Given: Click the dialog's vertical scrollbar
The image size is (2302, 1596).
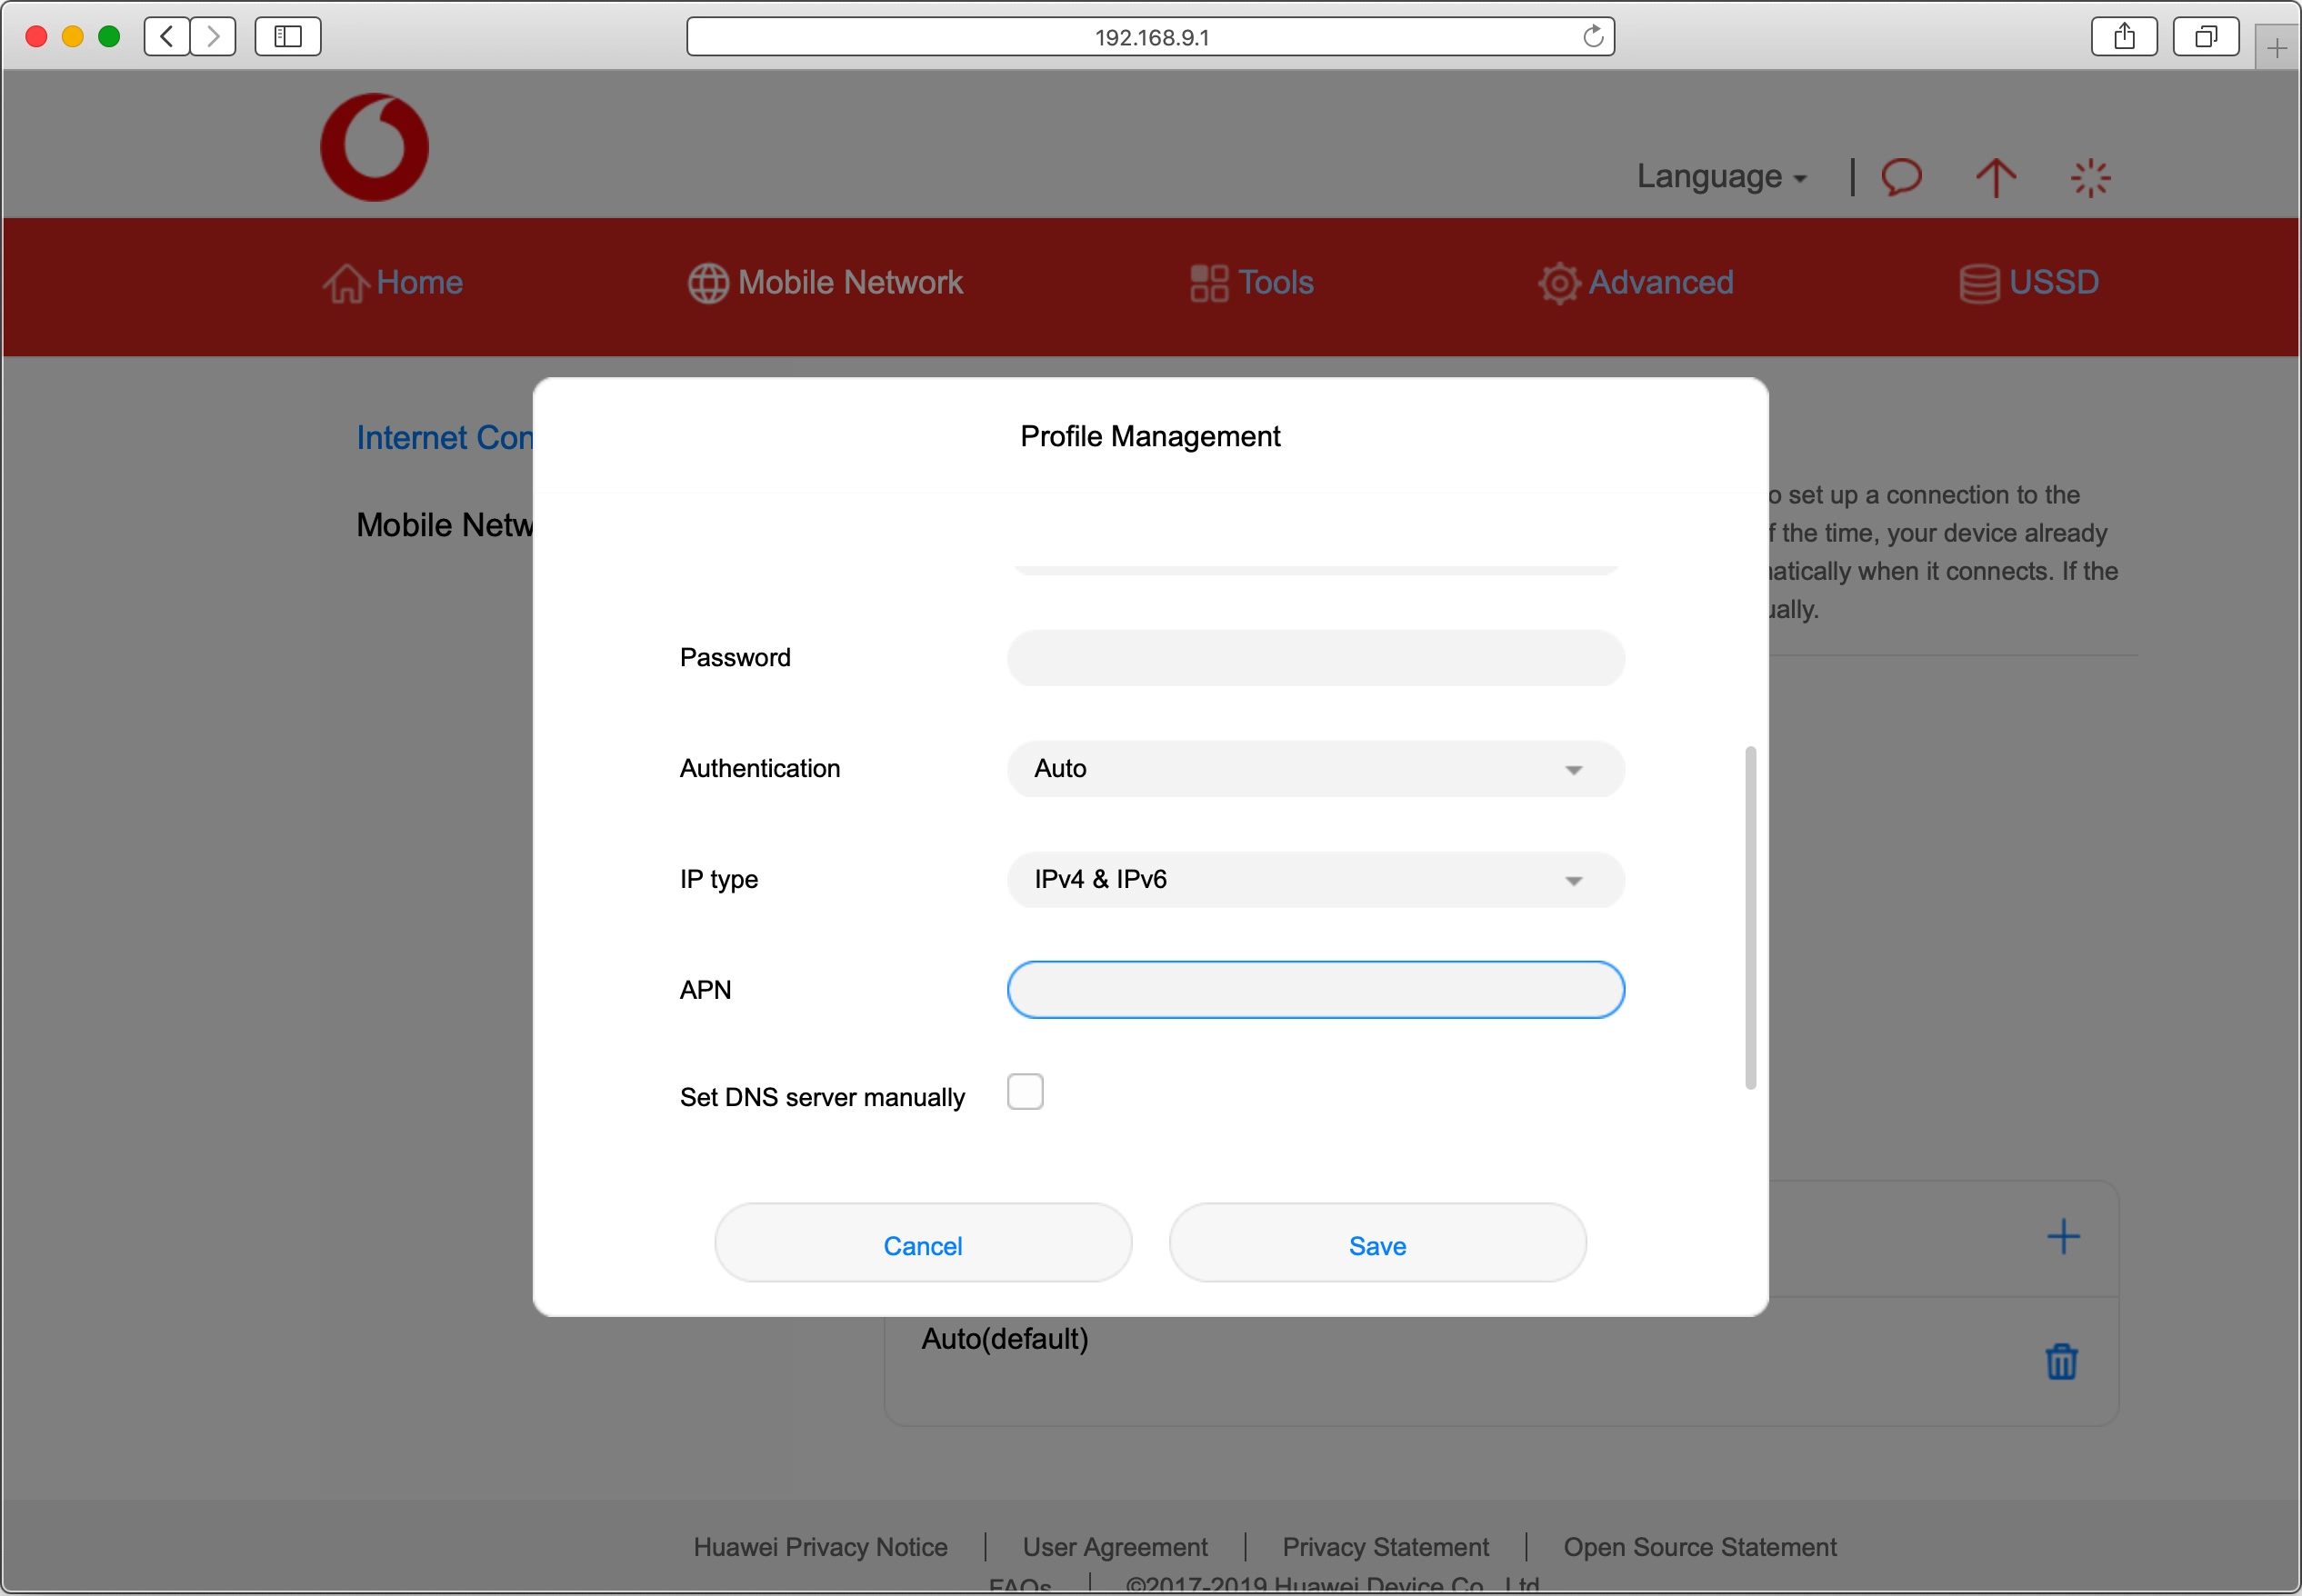Looking at the screenshot, I should [1750, 917].
